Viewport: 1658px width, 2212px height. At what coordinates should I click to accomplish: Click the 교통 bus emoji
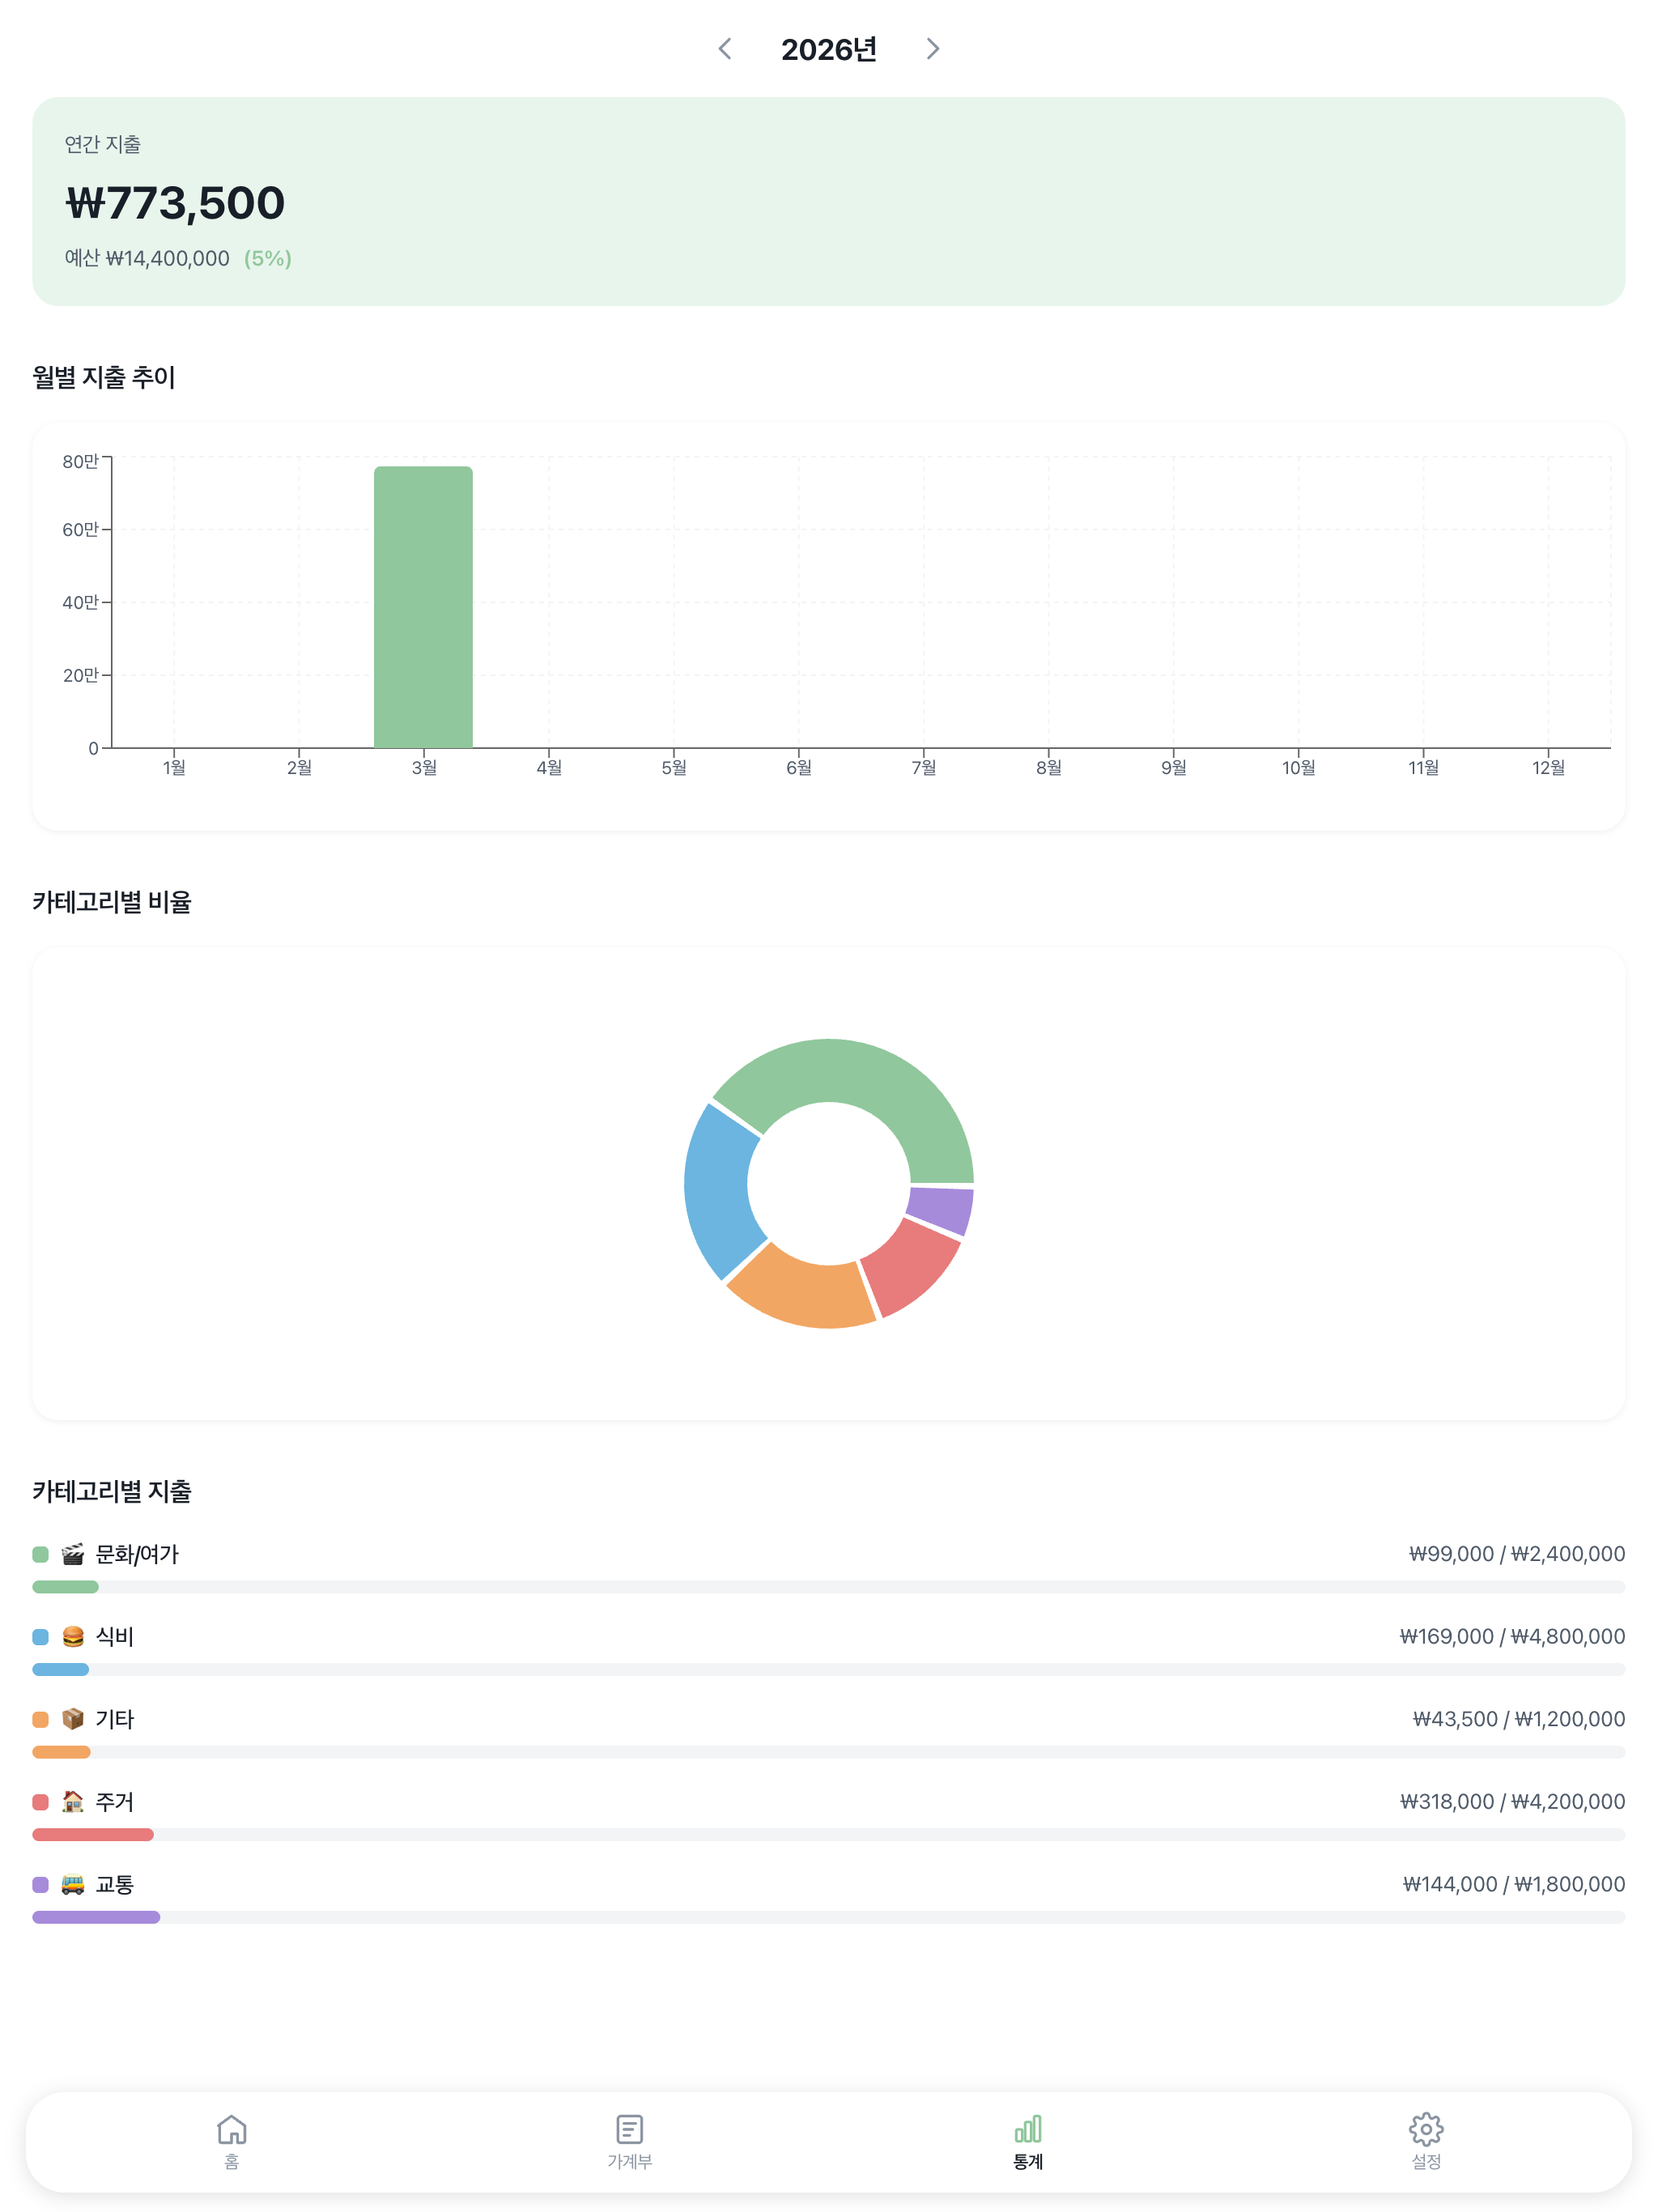pyautogui.click(x=73, y=1884)
